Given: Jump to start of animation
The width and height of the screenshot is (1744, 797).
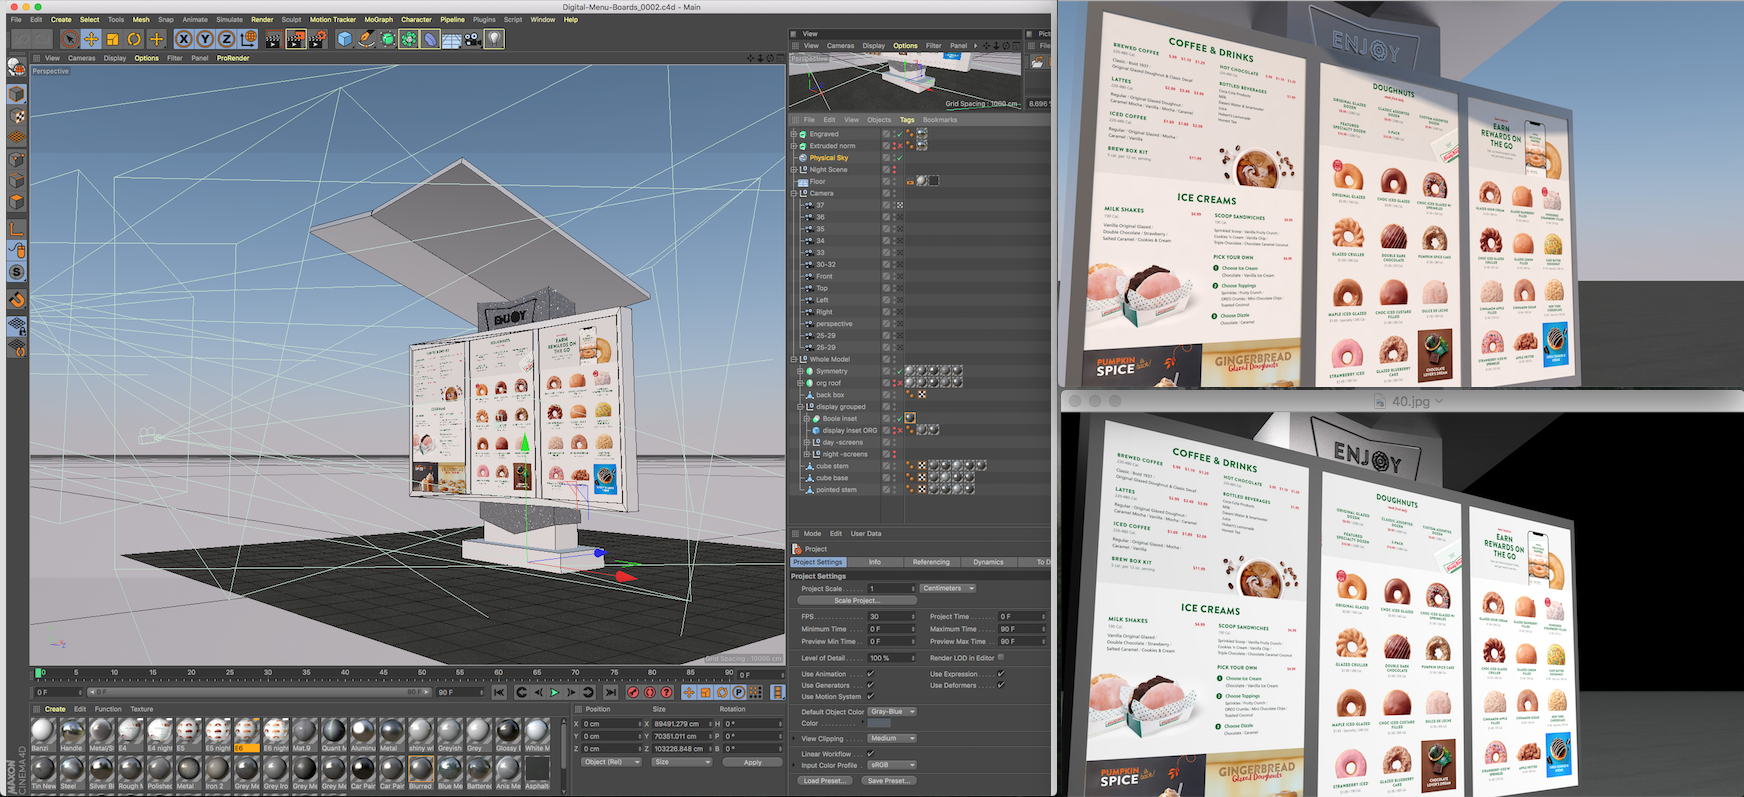Looking at the screenshot, I should point(499,692).
